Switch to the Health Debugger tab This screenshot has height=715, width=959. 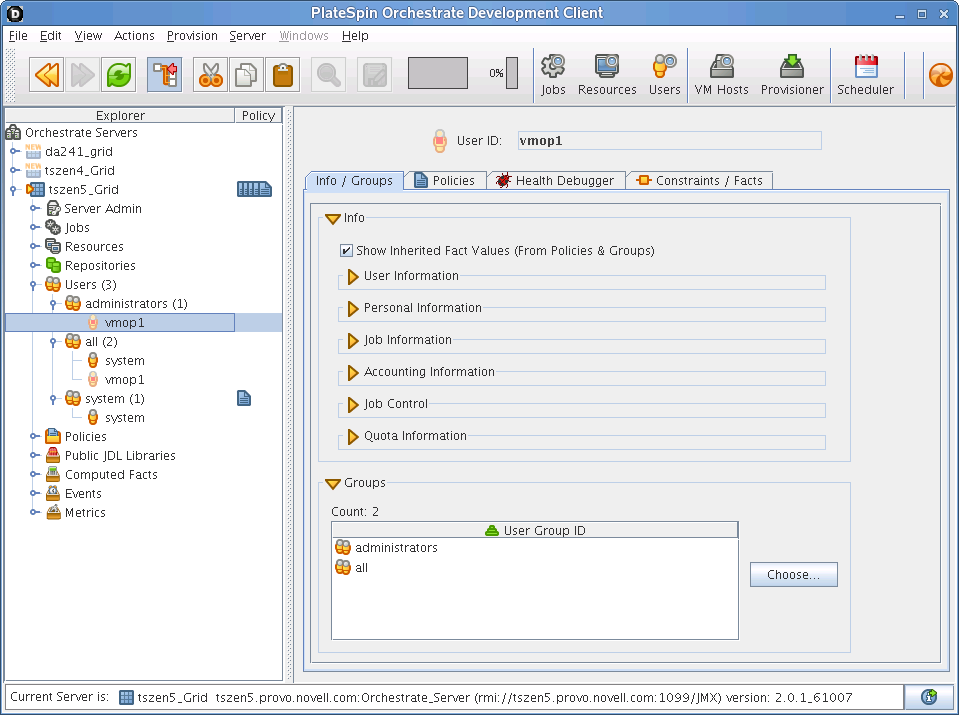(x=556, y=180)
